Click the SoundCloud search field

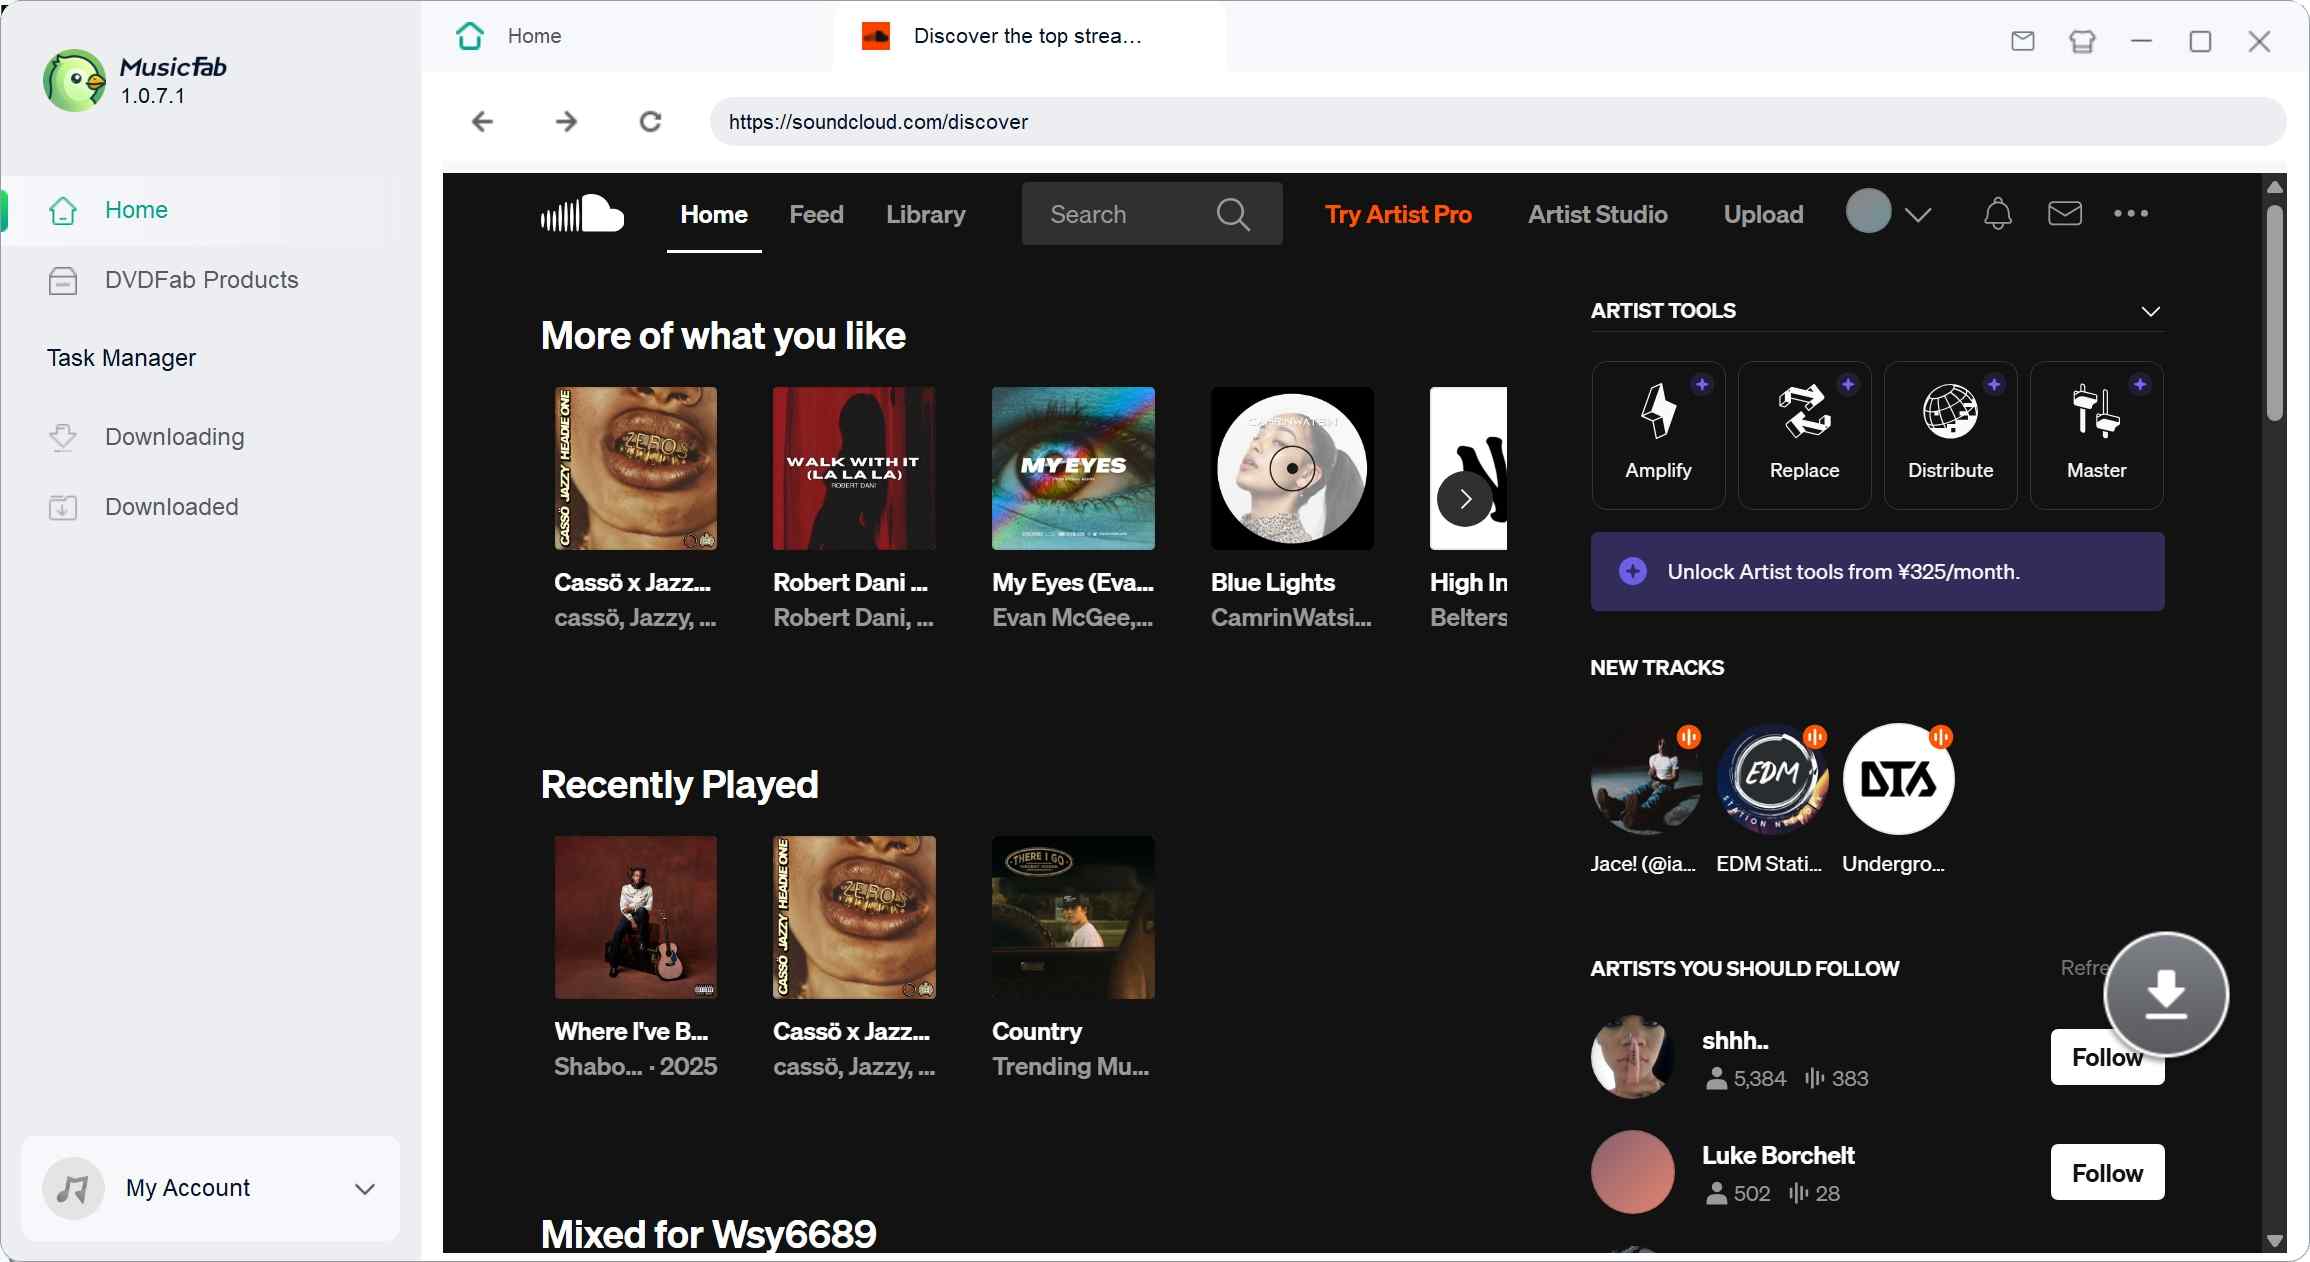[1152, 214]
